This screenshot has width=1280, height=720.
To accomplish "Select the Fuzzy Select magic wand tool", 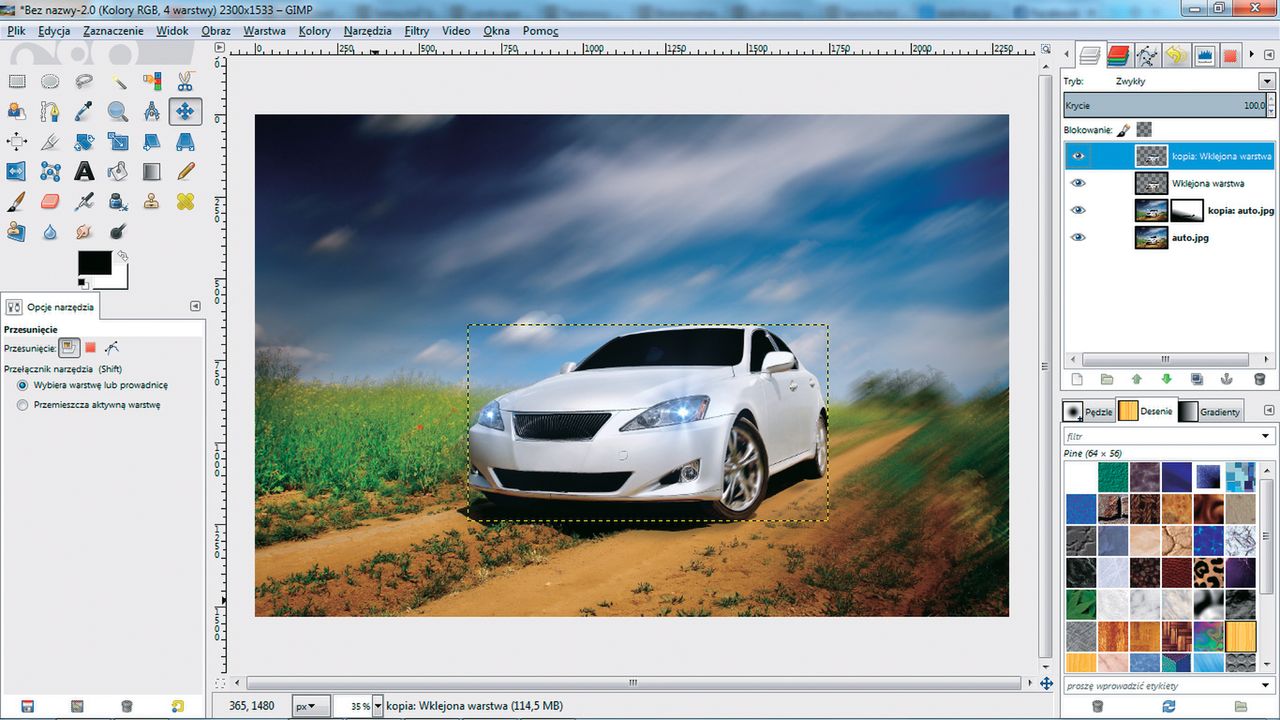I will coord(118,81).
